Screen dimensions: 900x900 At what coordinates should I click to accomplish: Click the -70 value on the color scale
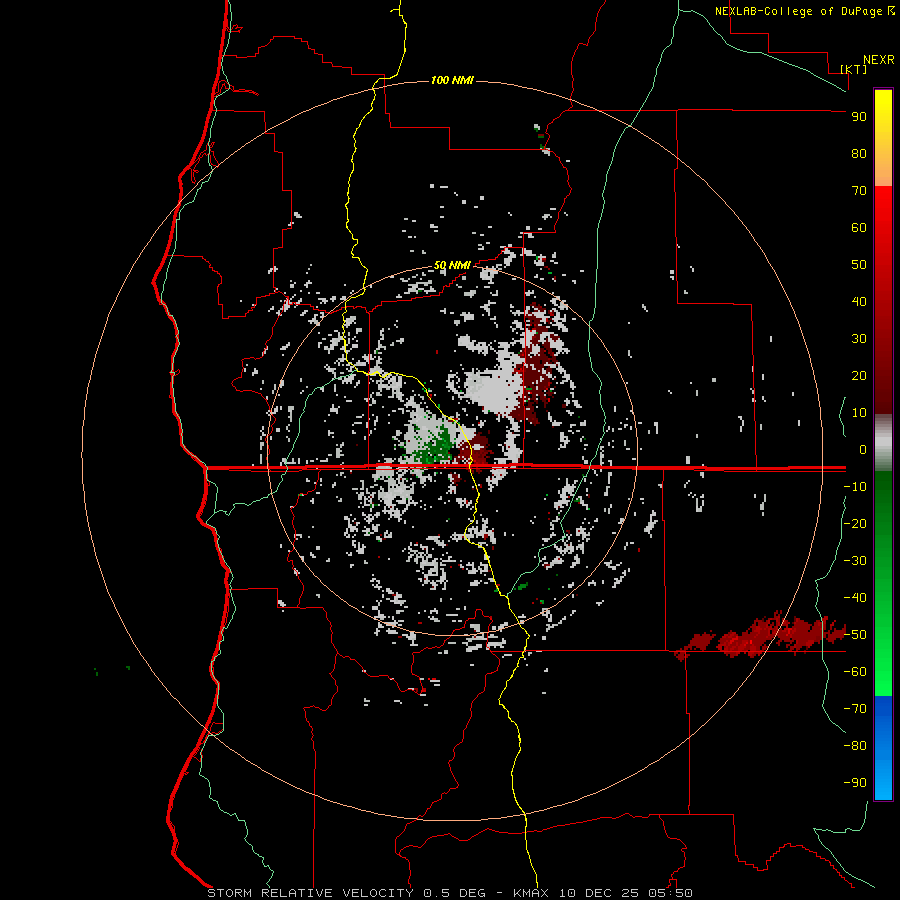point(855,709)
